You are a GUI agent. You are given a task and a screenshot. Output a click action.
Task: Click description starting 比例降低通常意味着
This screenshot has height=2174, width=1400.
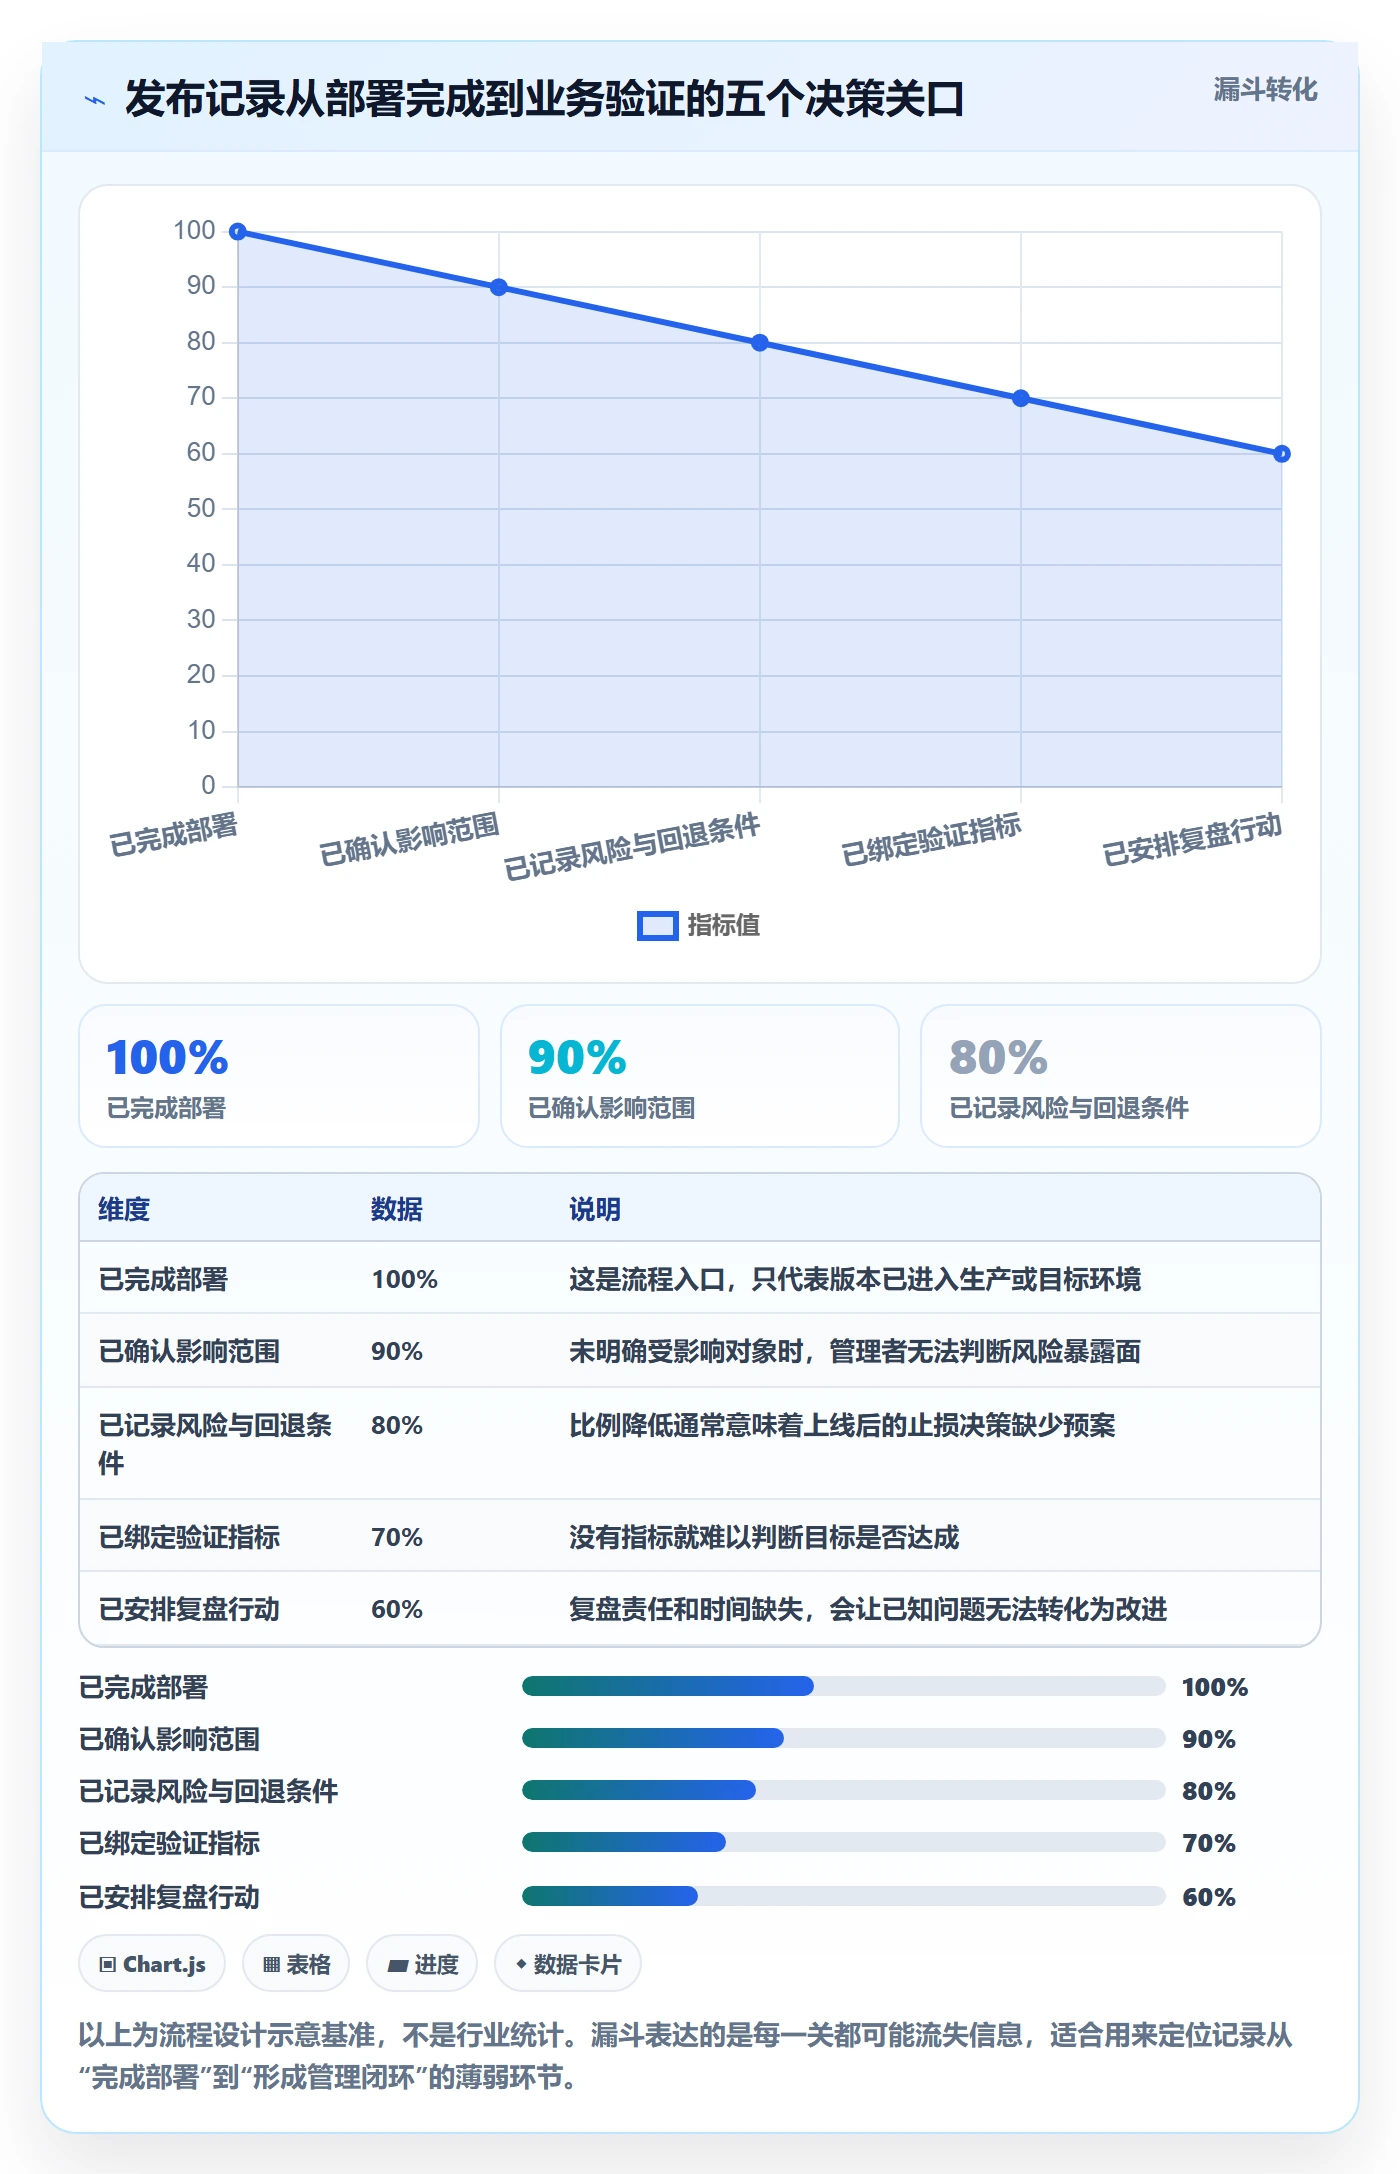coord(842,1425)
